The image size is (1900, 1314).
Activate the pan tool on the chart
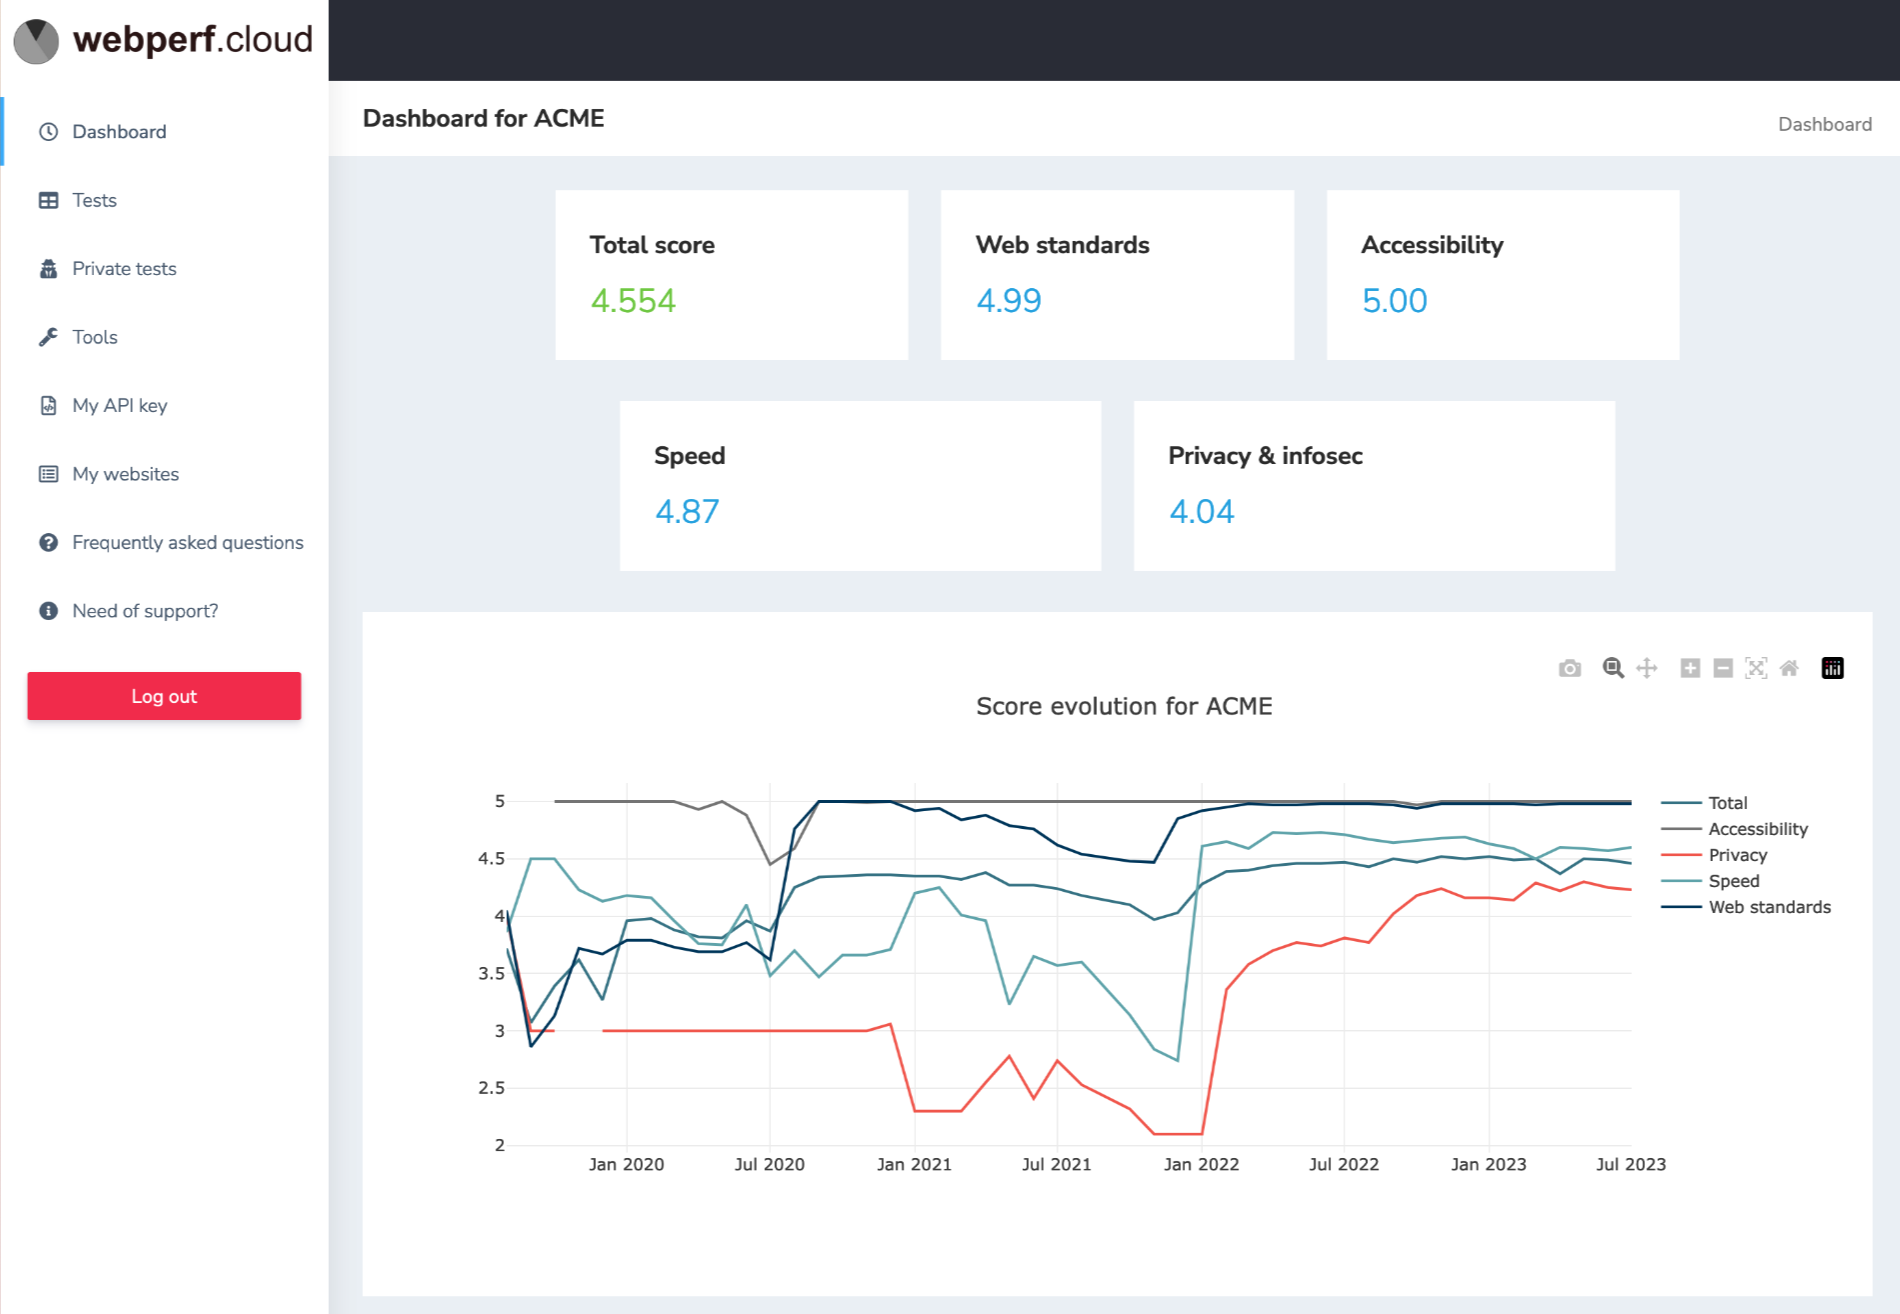(x=1646, y=668)
